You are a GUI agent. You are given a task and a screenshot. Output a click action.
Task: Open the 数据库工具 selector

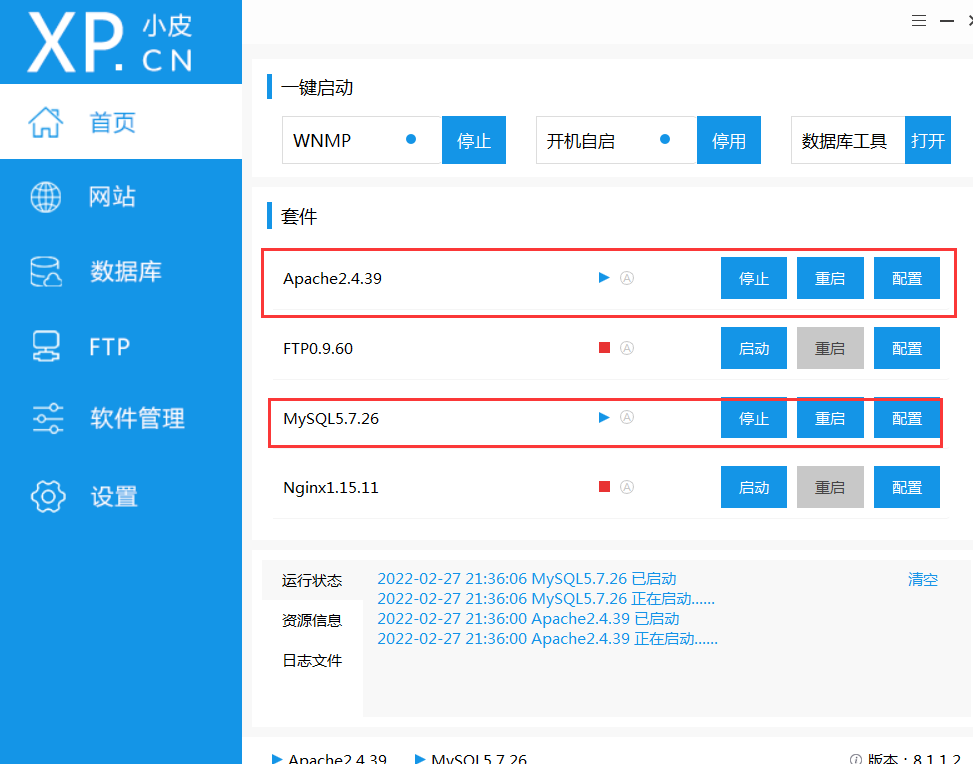(846, 140)
